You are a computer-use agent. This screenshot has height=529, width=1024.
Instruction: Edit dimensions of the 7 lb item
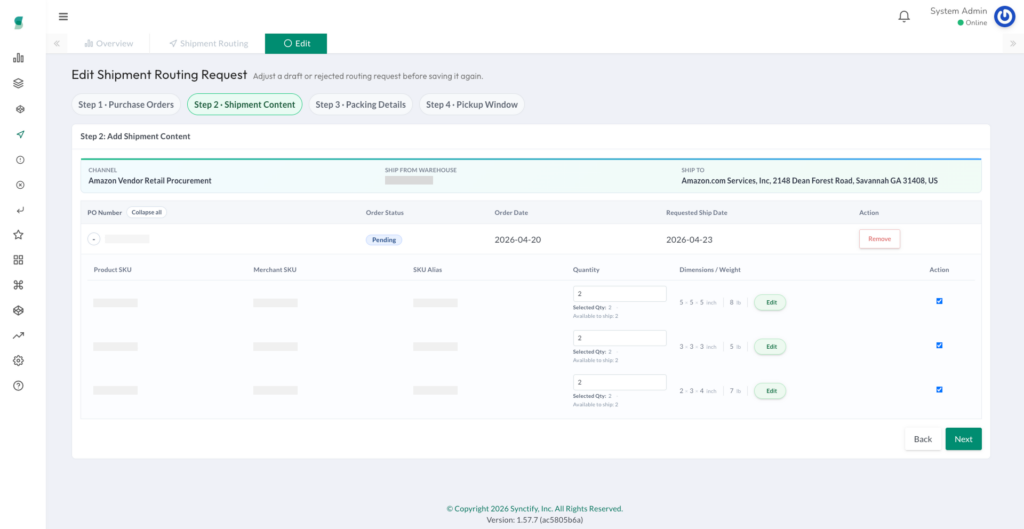771,391
